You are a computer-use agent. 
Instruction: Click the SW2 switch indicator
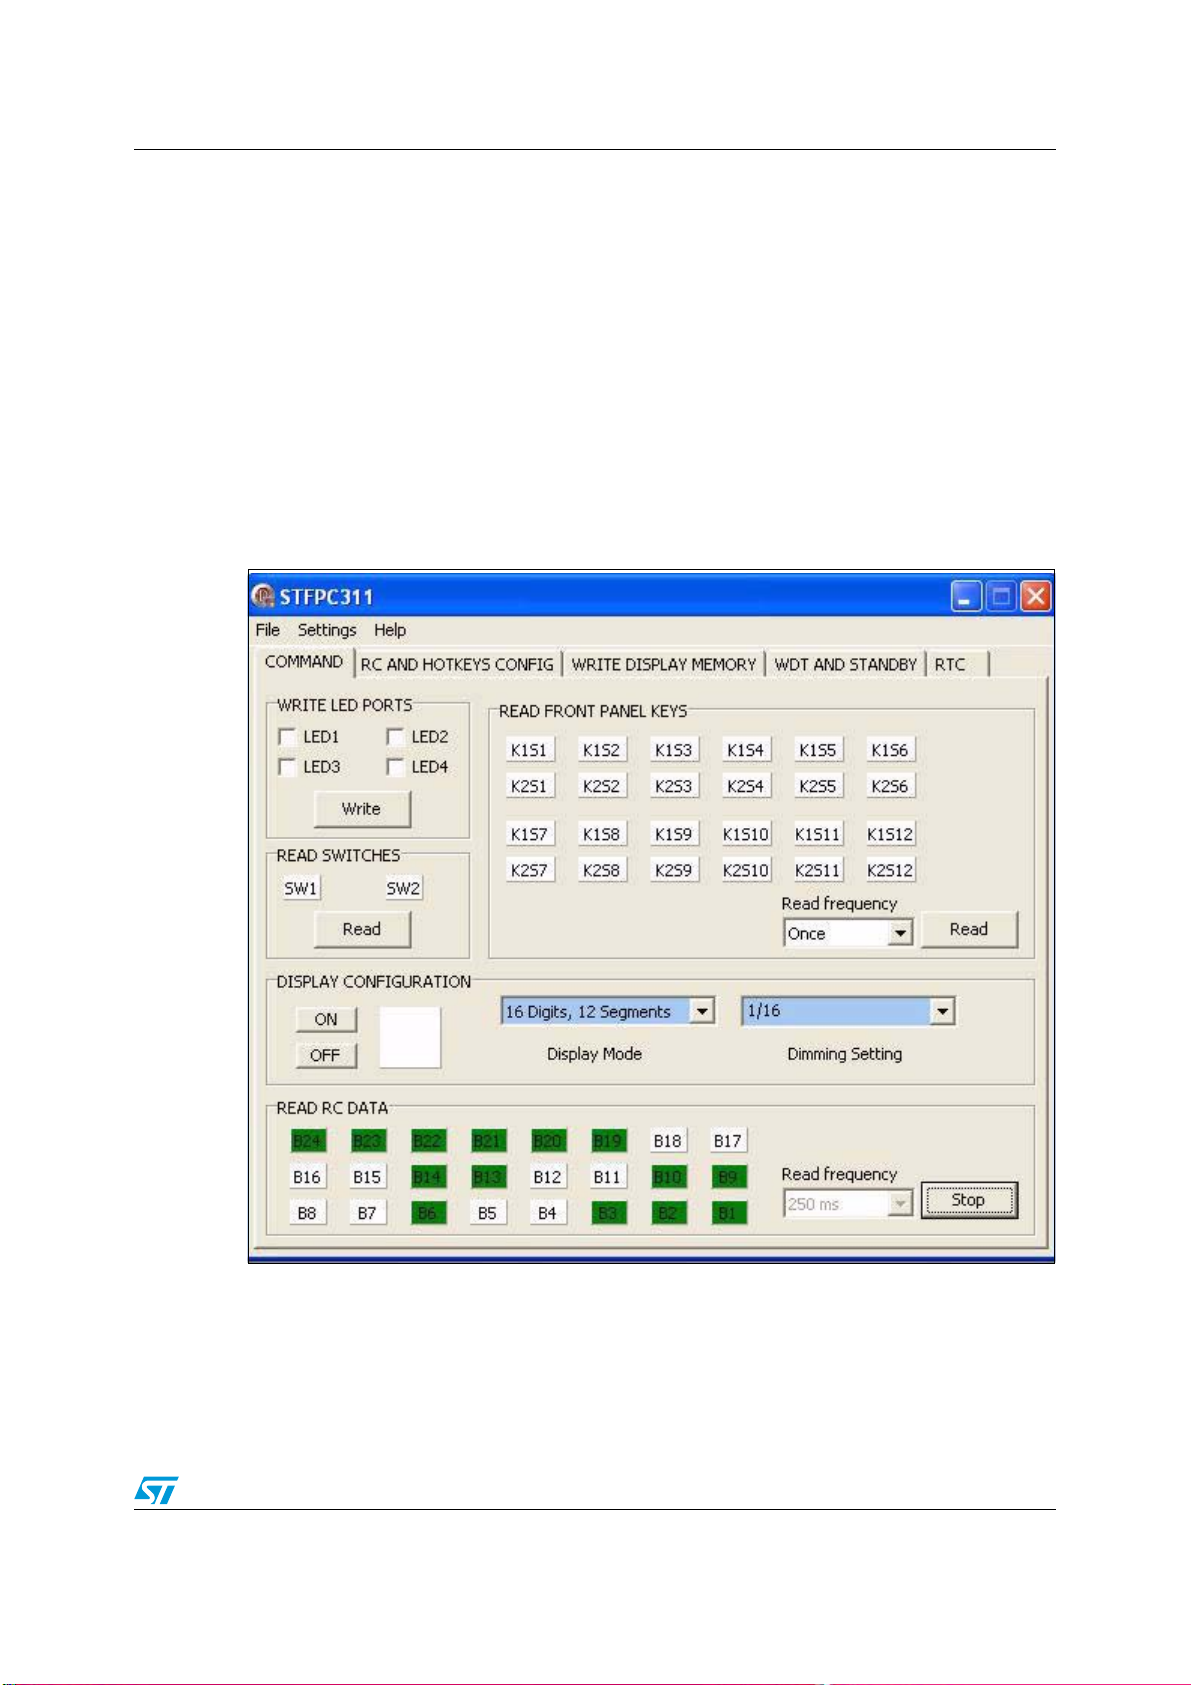point(404,888)
